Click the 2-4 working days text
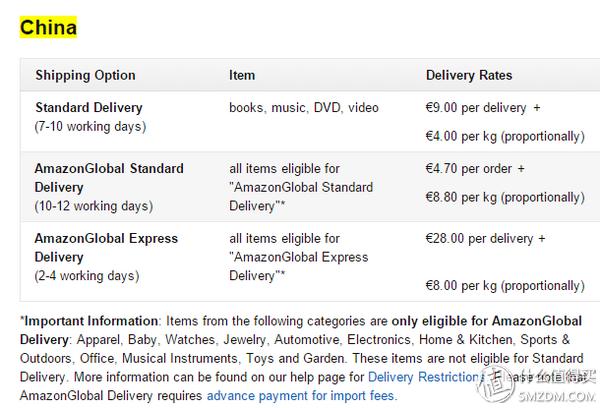The height and width of the screenshot is (408, 600). 87,276
